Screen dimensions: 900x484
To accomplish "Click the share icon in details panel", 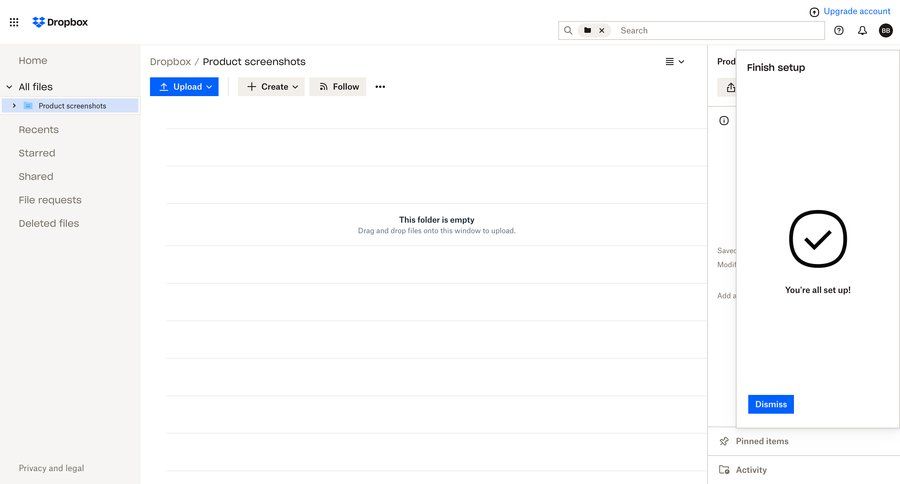I will click(730, 87).
